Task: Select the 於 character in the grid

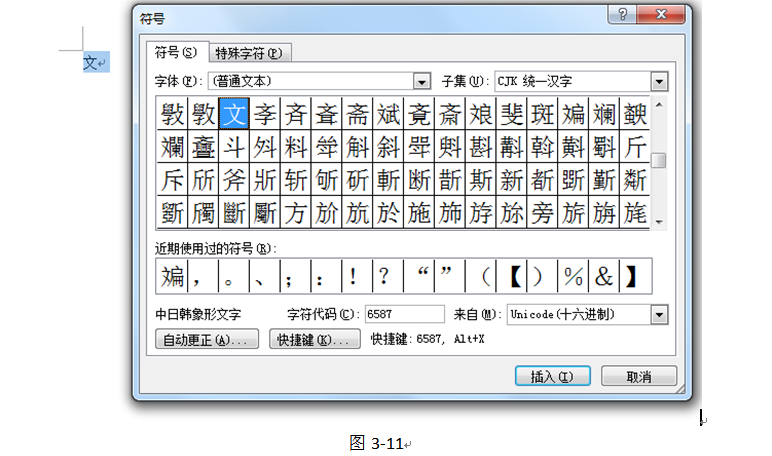Action: 388,213
